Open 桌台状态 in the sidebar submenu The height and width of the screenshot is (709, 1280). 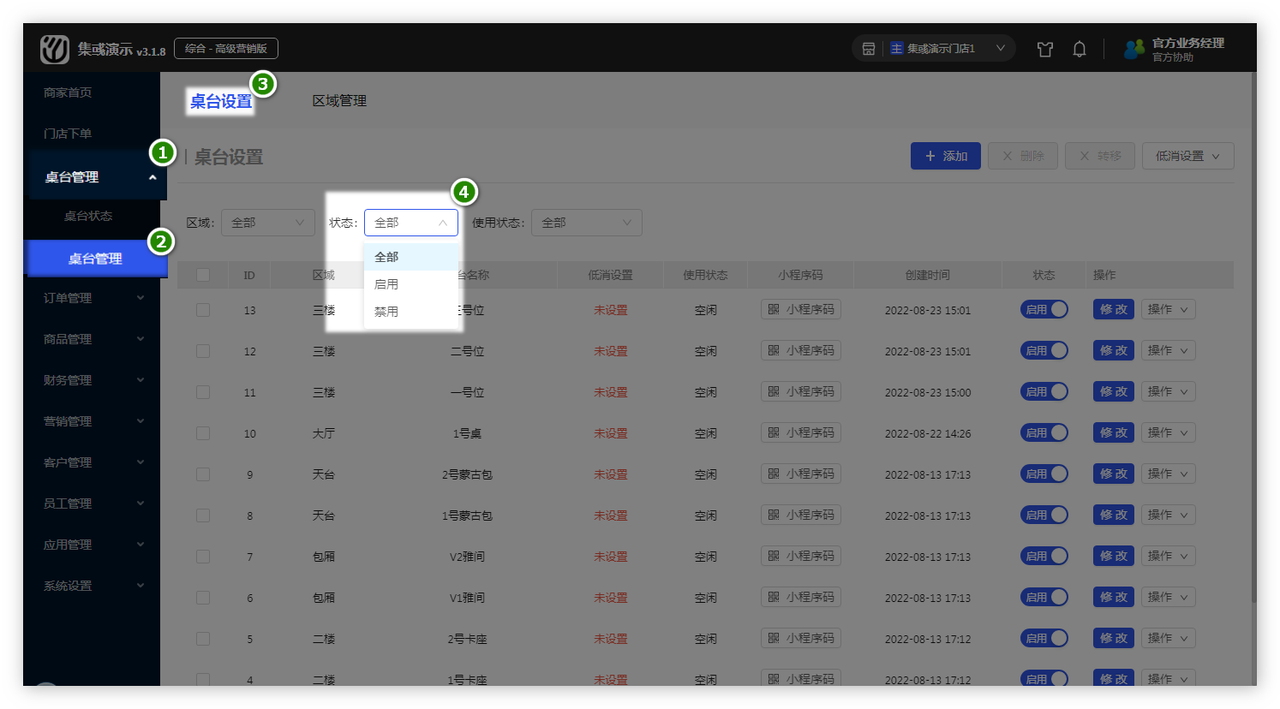coord(88,216)
